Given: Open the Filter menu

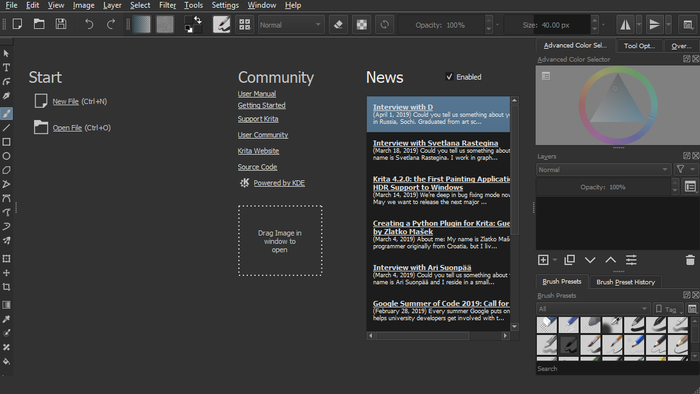Looking at the screenshot, I should click(167, 5).
